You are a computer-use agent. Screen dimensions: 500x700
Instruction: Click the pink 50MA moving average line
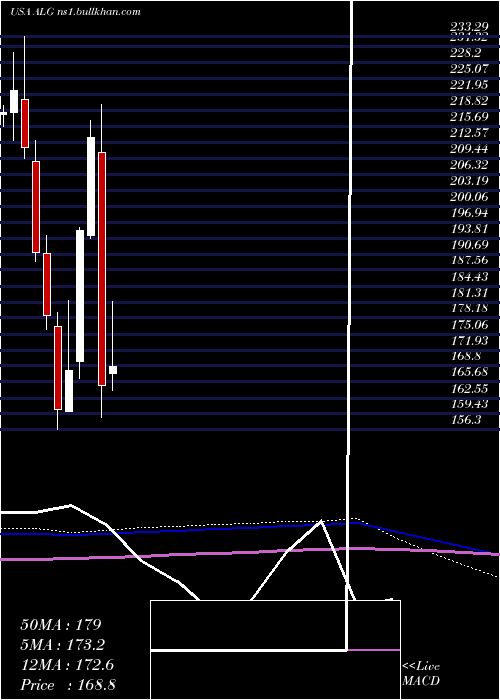click(x=250, y=552)
